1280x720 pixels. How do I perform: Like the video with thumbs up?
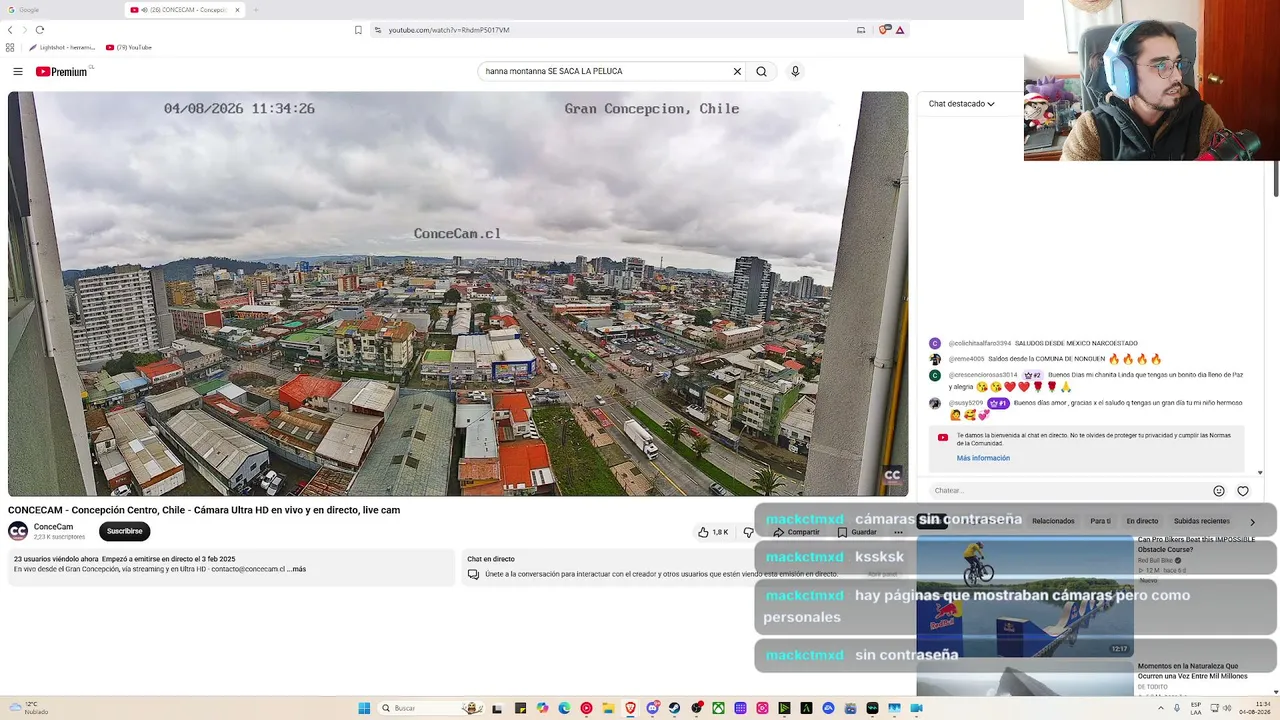713,532
